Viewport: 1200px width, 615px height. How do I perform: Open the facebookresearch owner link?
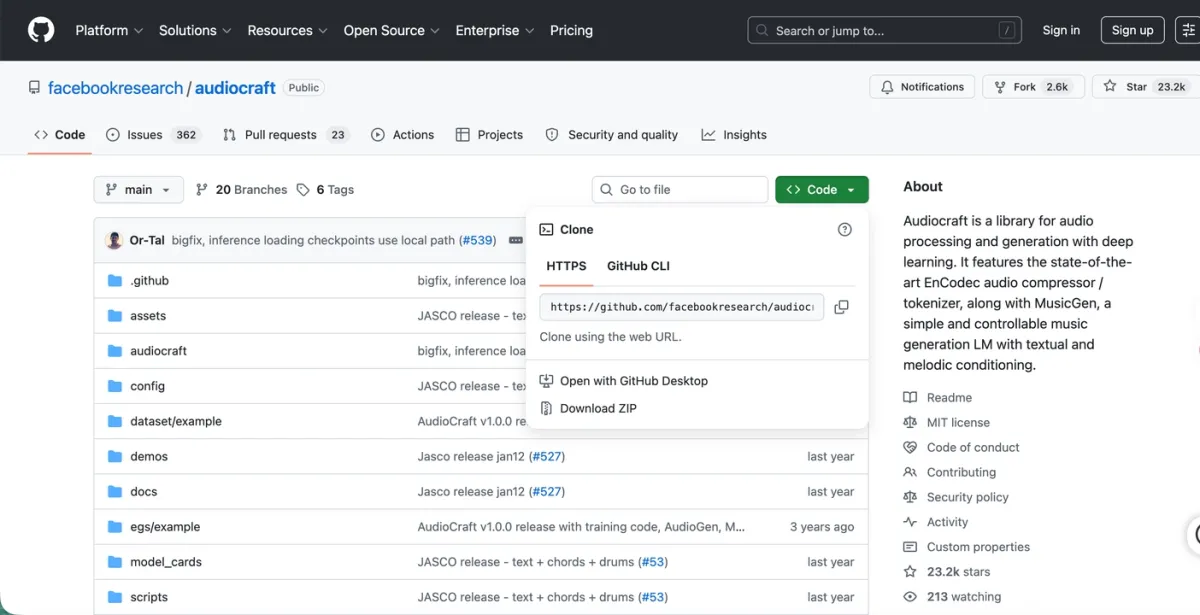(x=116, y=88)
